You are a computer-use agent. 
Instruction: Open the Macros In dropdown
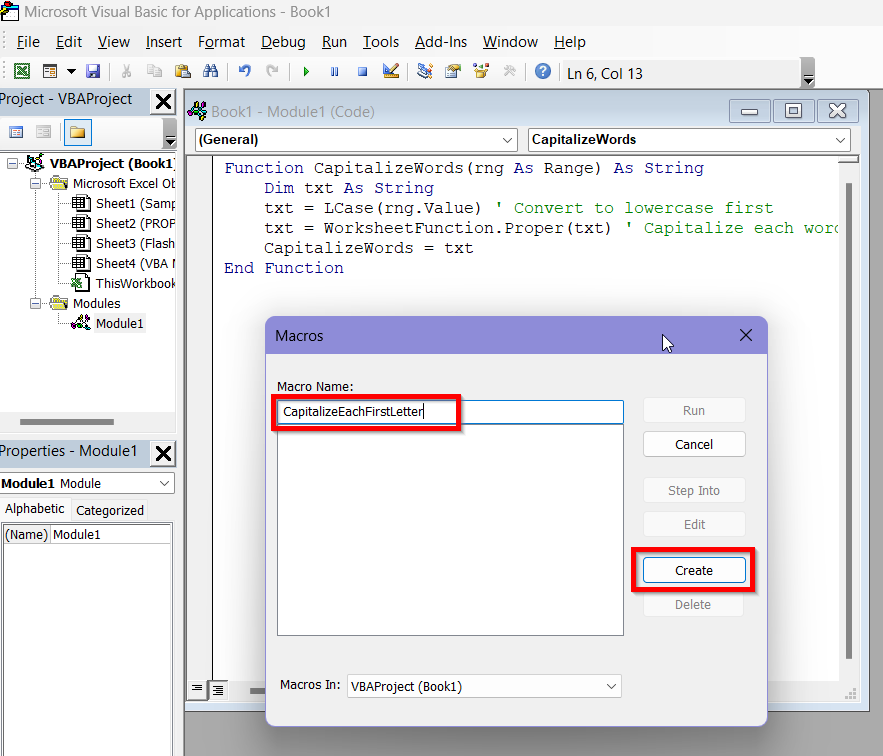pos(484,687)
